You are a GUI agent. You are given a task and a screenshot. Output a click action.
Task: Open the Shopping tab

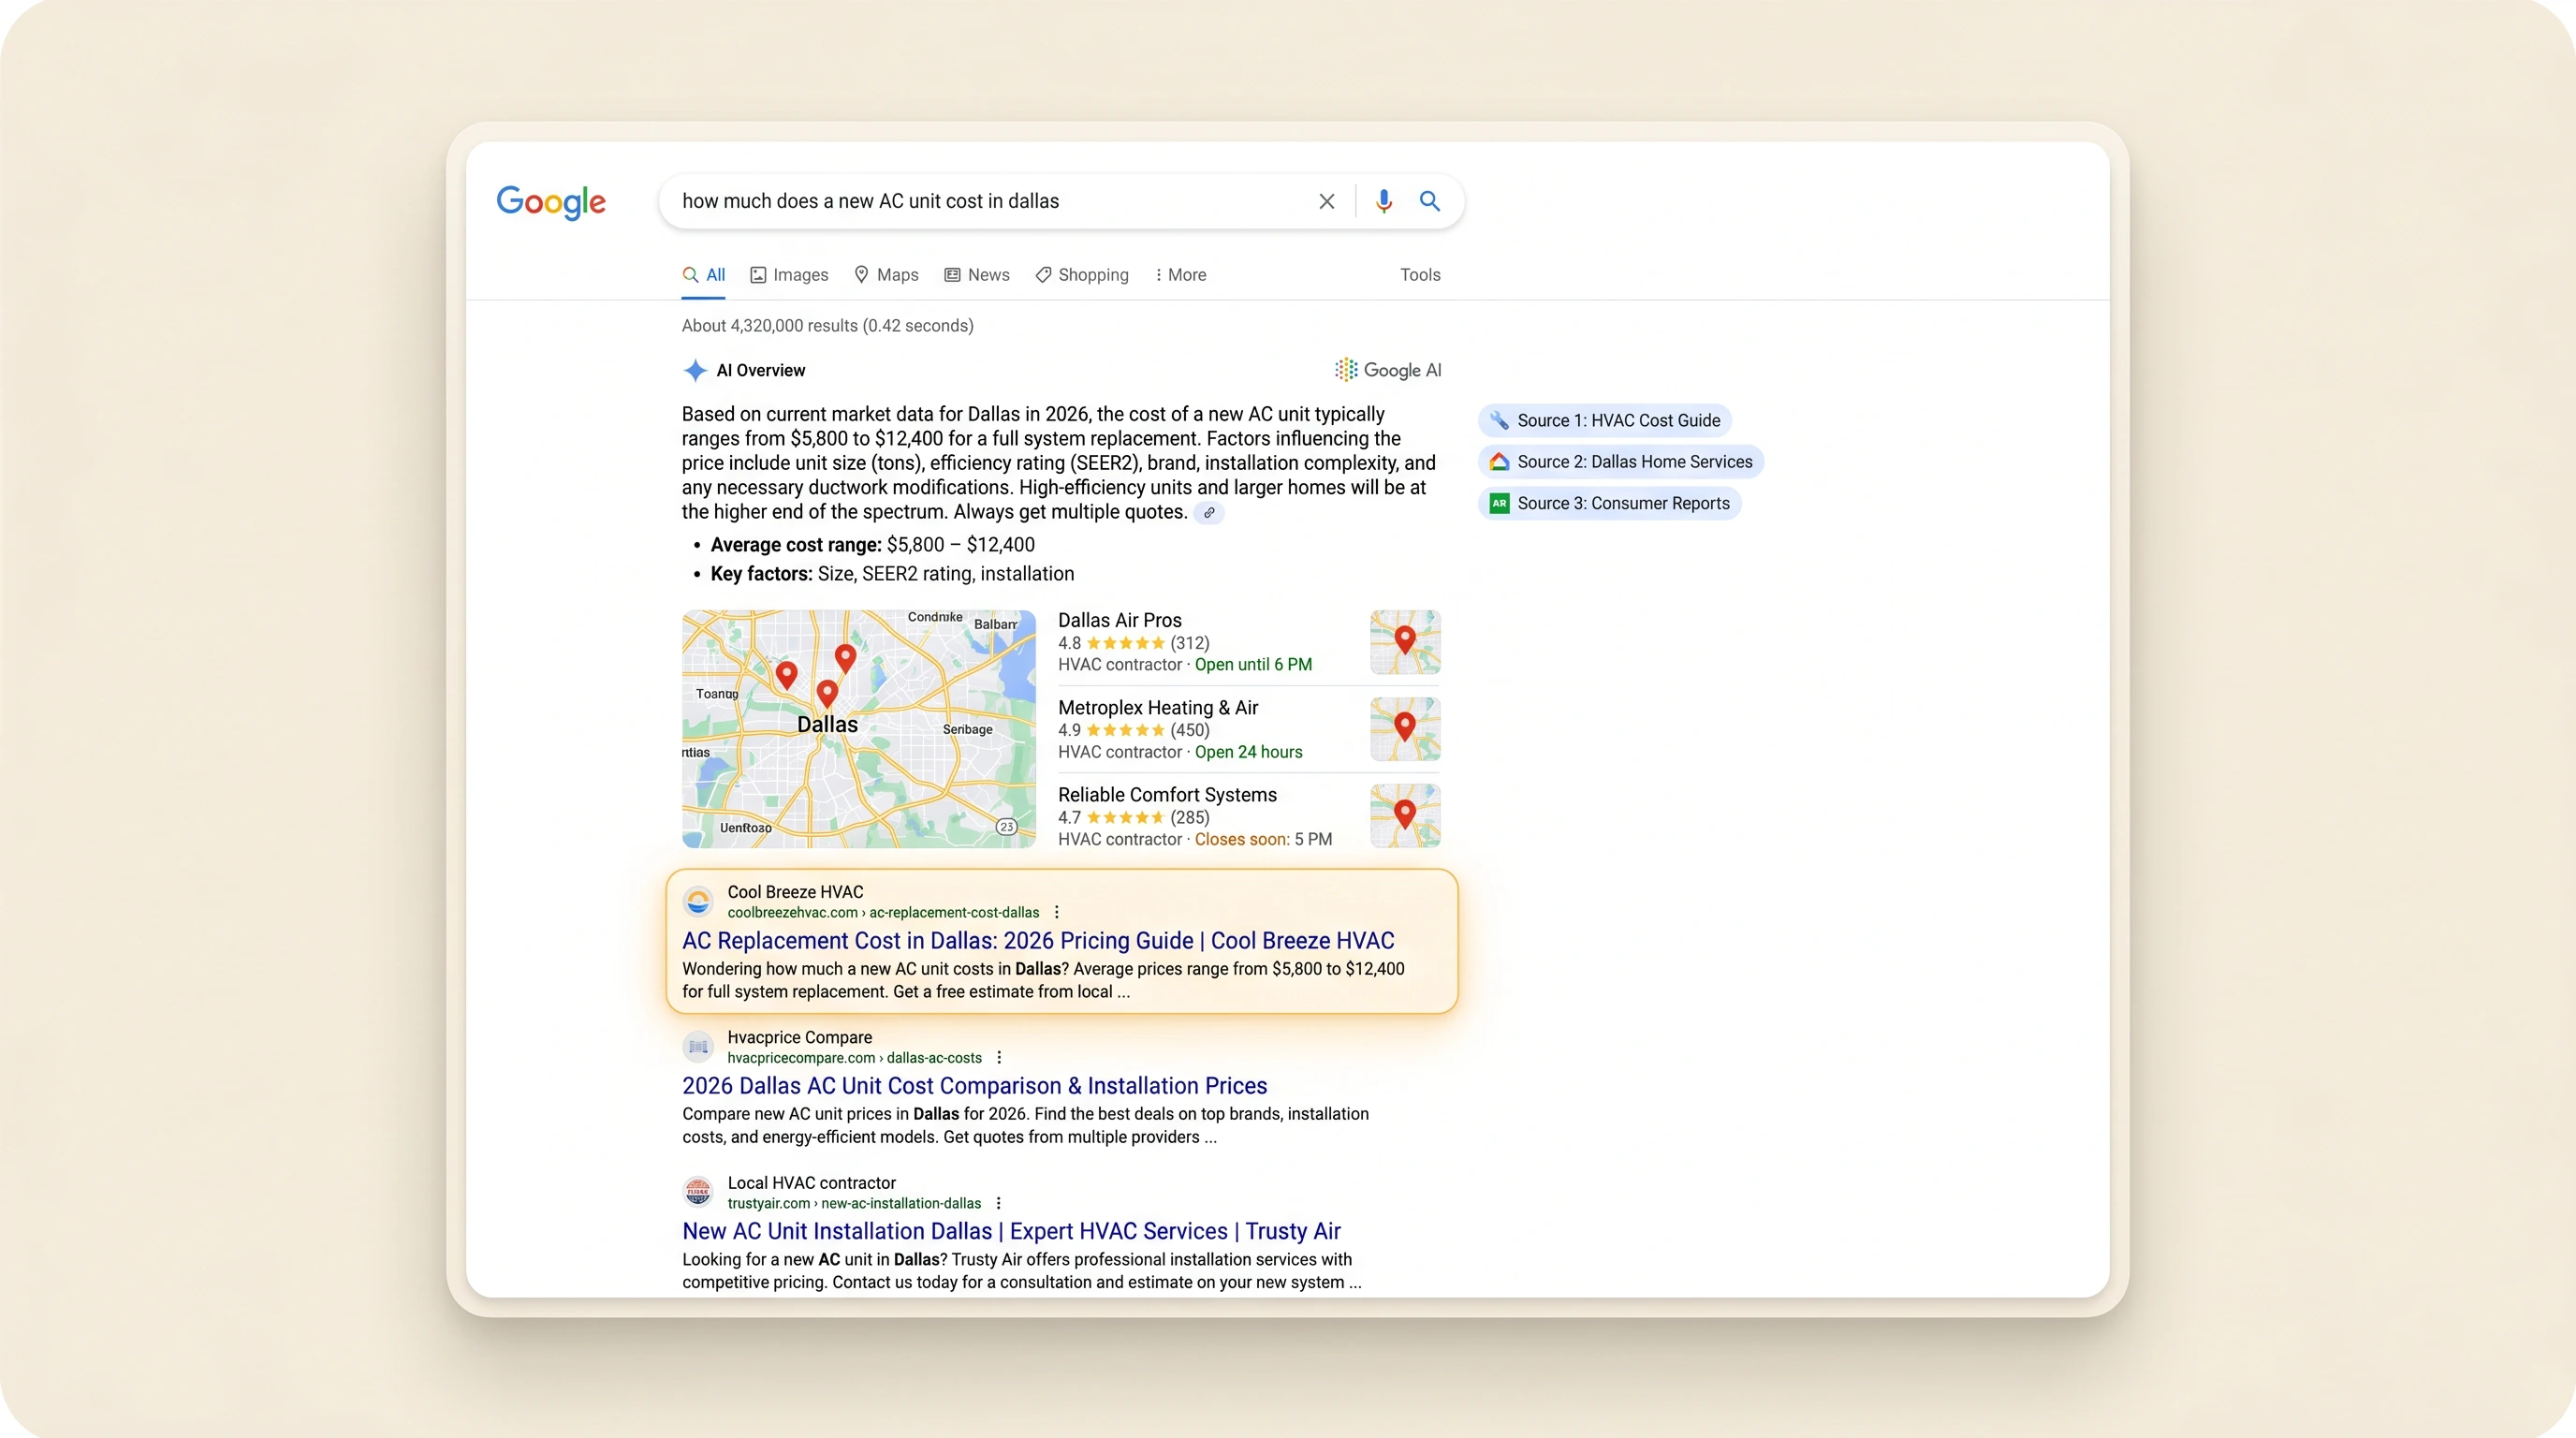coord(1082,275)
